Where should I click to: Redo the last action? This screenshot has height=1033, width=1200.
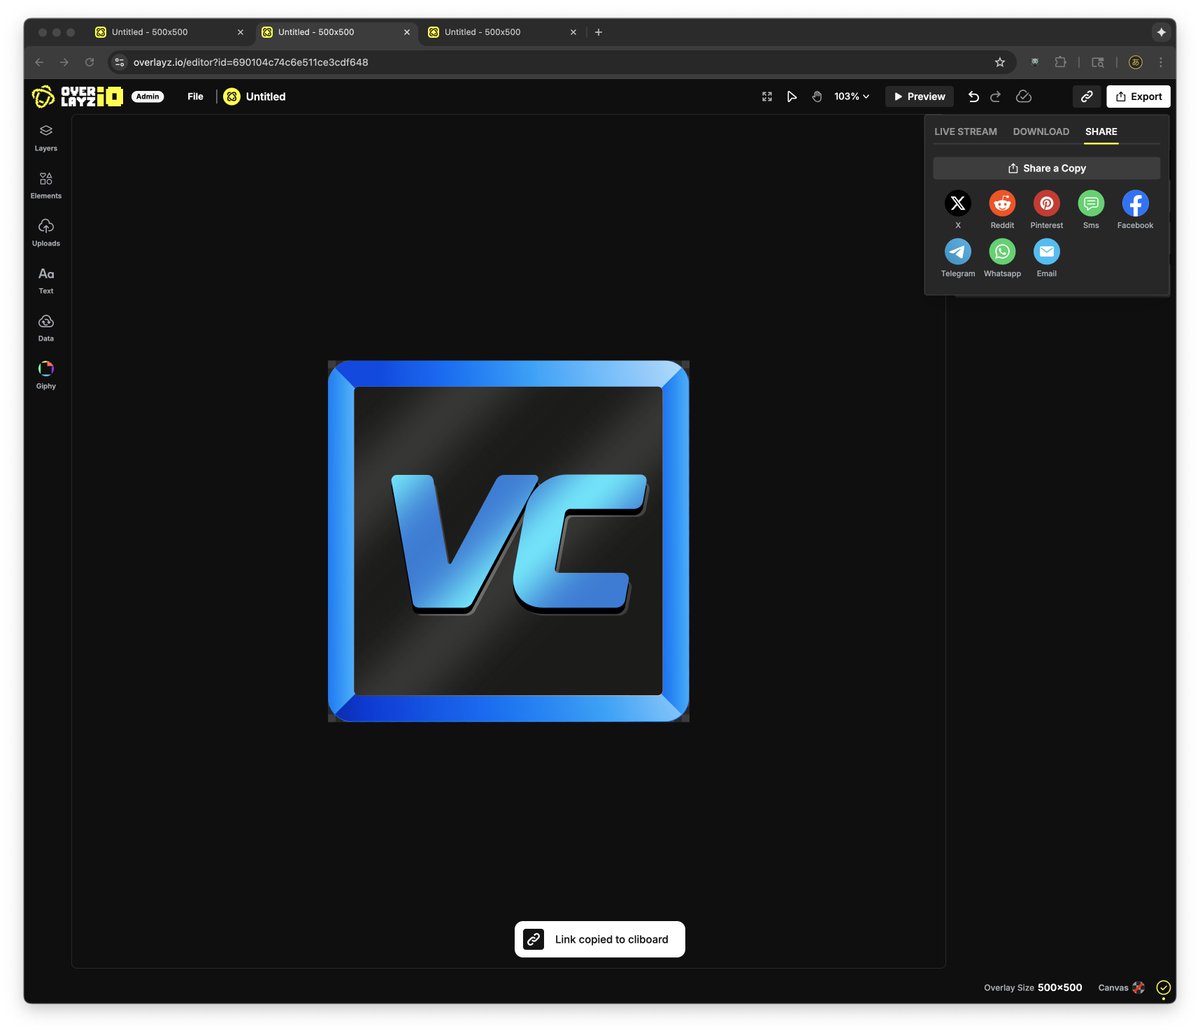995,97
